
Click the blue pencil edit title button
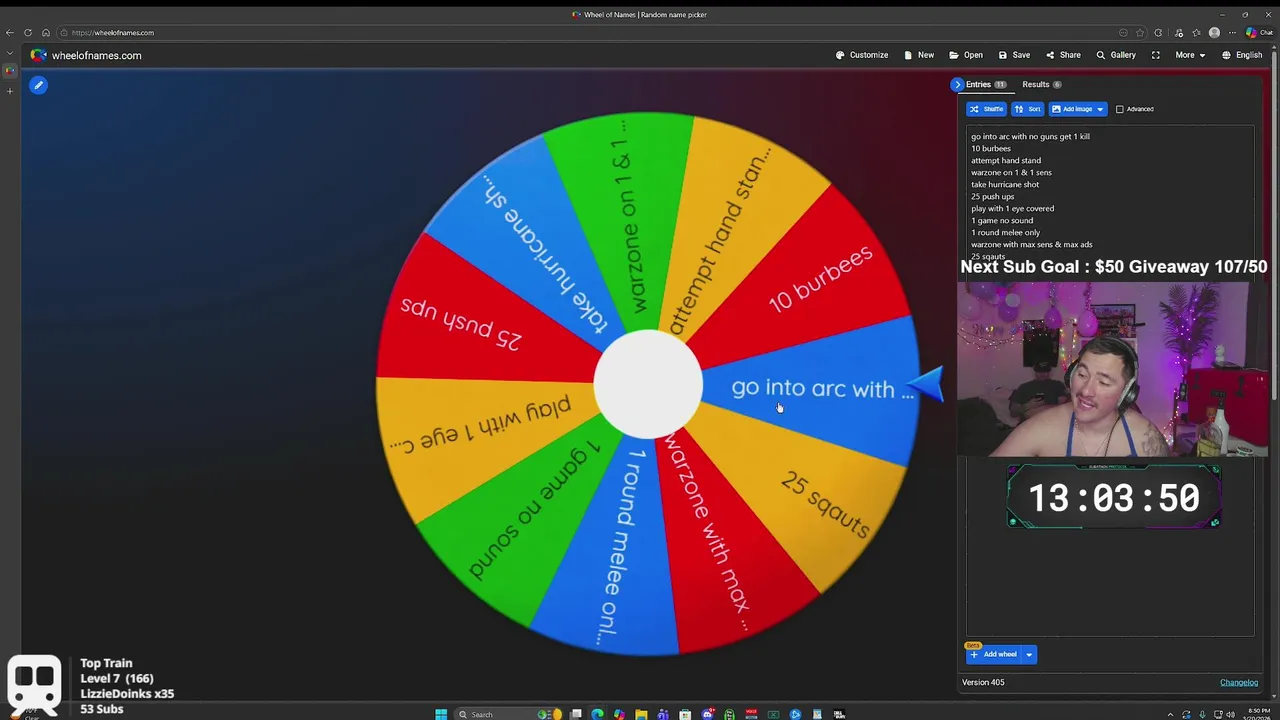pyautogui.click(x=38, y=85)
